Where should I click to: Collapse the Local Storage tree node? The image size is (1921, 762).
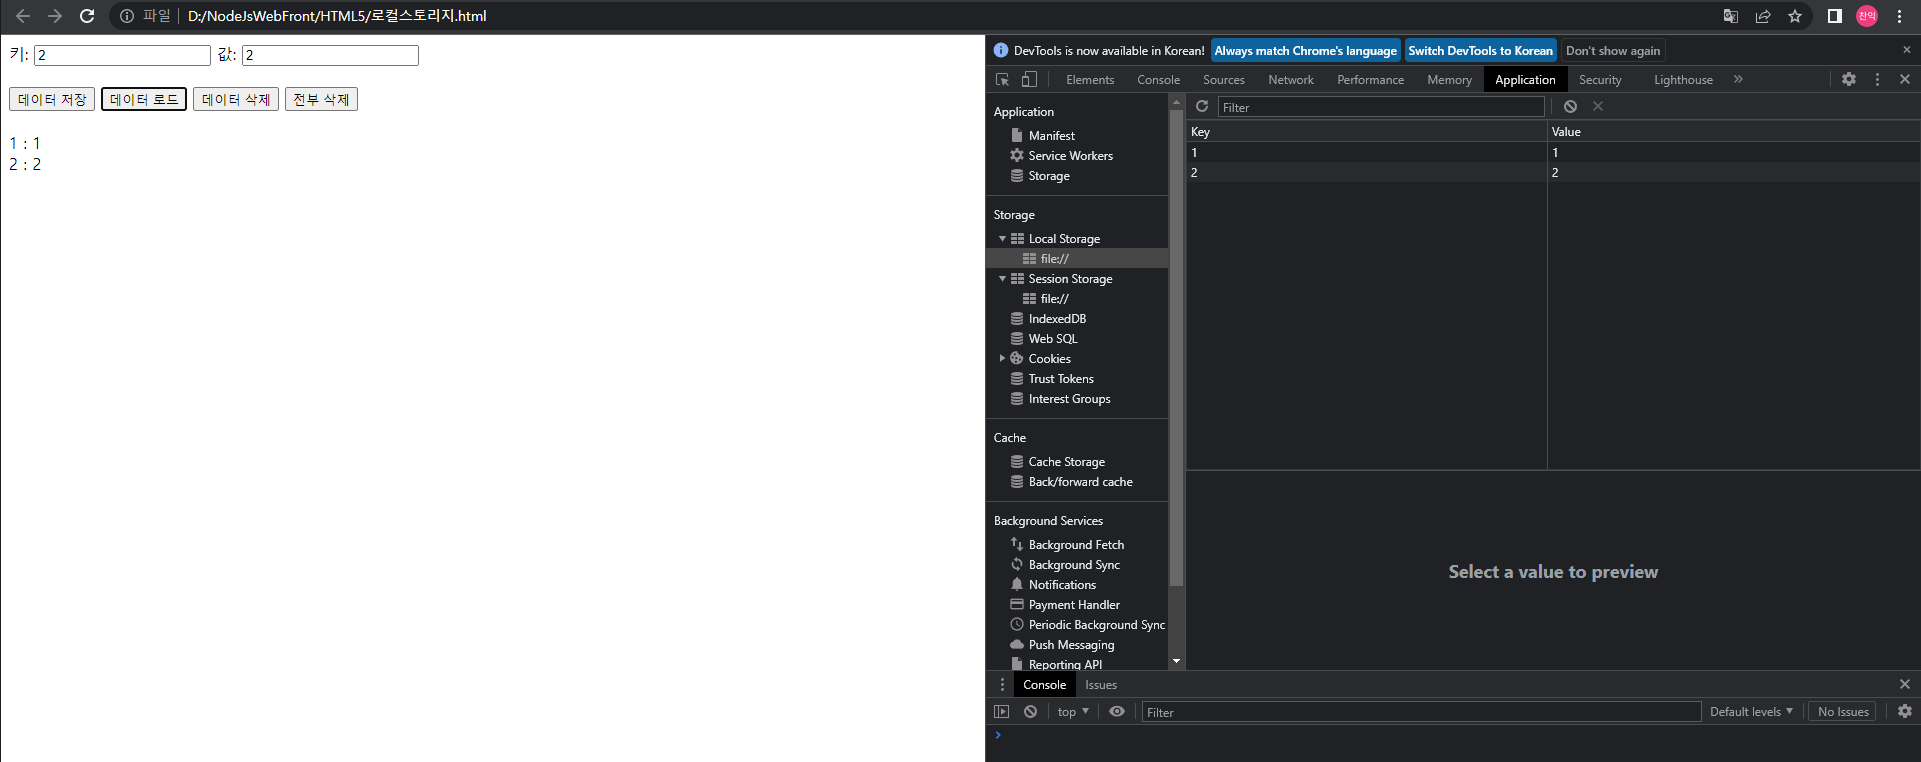click(1002, 239)
